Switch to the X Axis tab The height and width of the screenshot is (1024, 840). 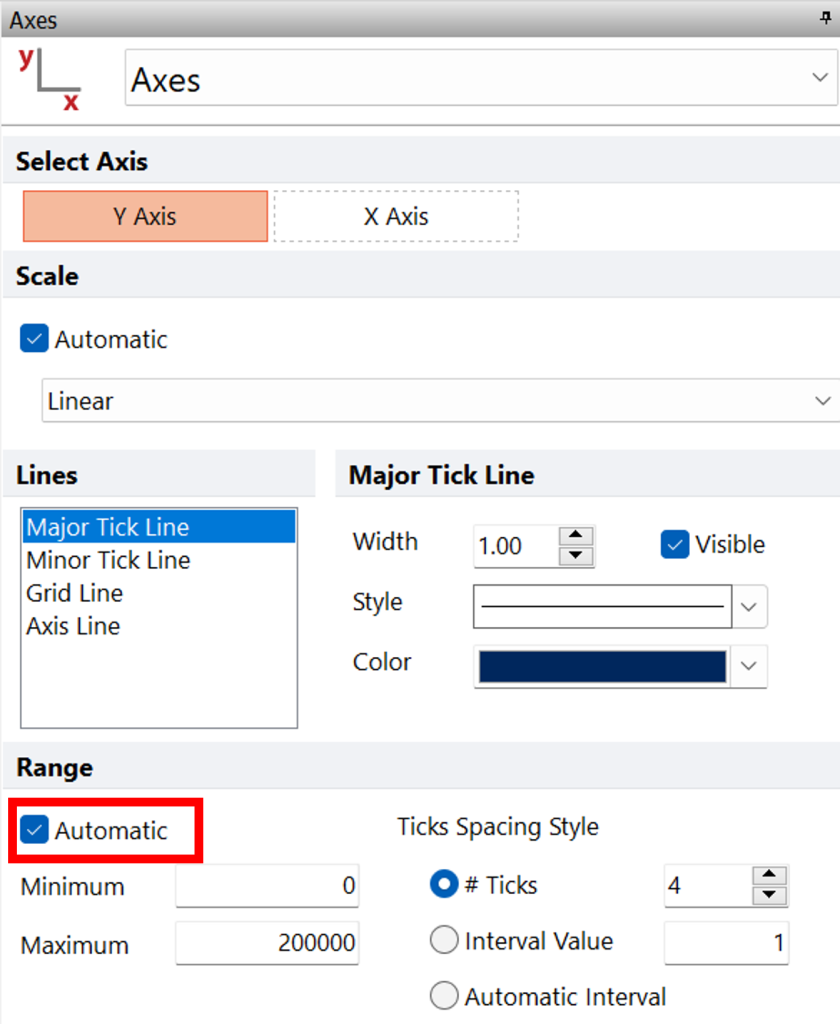point(394,216)
